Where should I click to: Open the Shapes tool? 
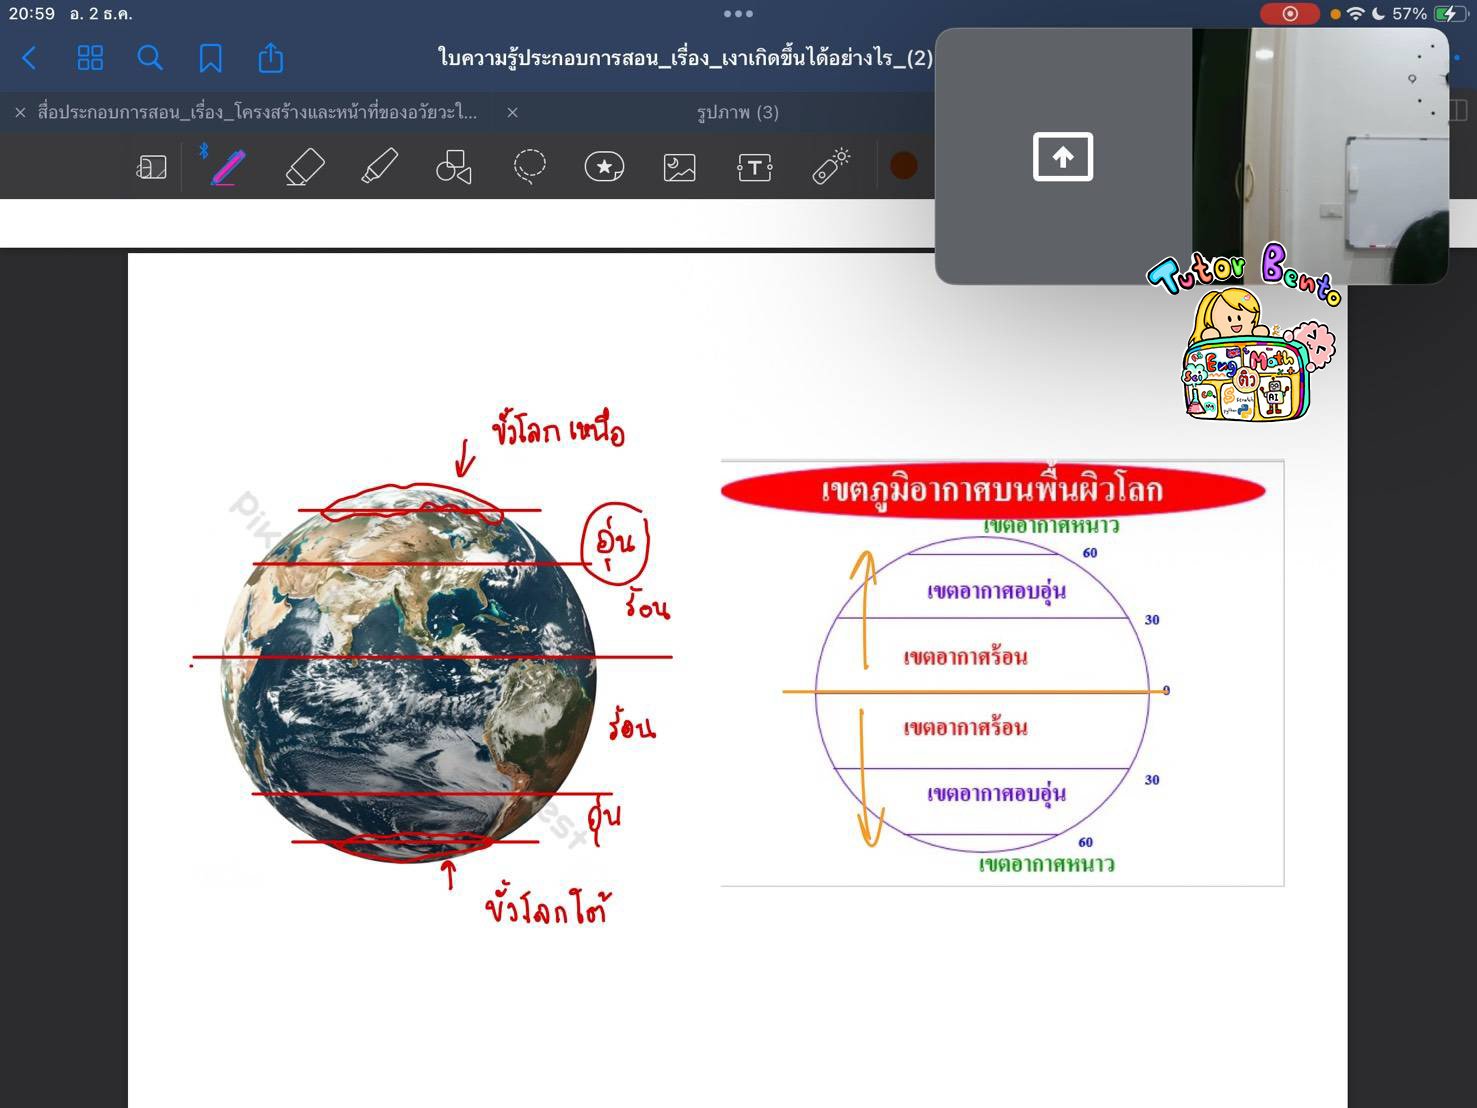coord(453,166)
